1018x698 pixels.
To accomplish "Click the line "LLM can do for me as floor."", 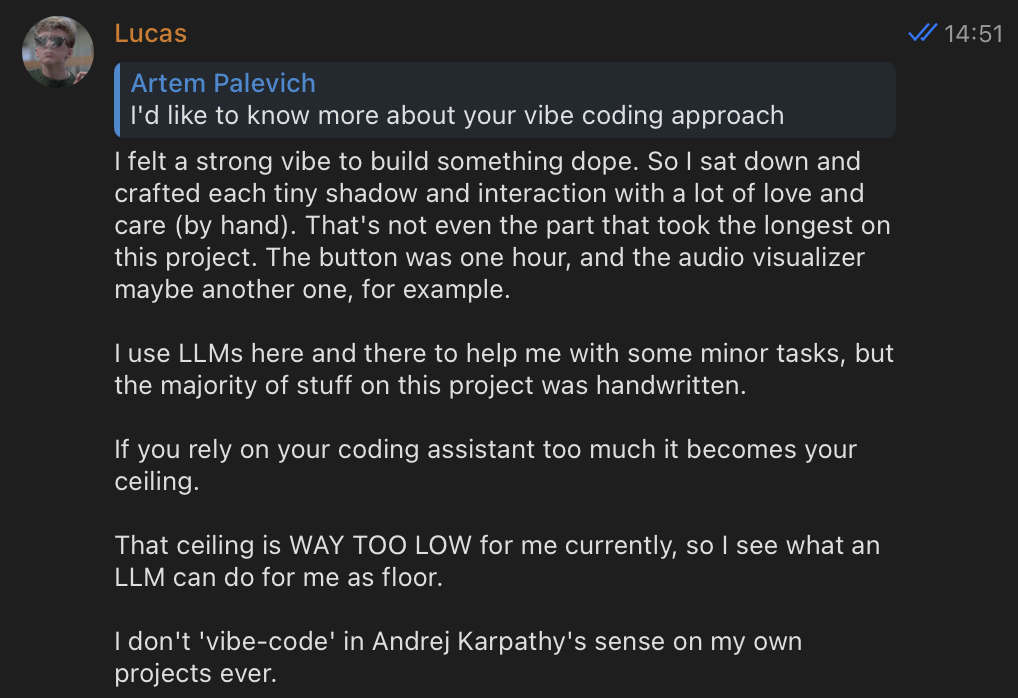I will coord(277,577).
